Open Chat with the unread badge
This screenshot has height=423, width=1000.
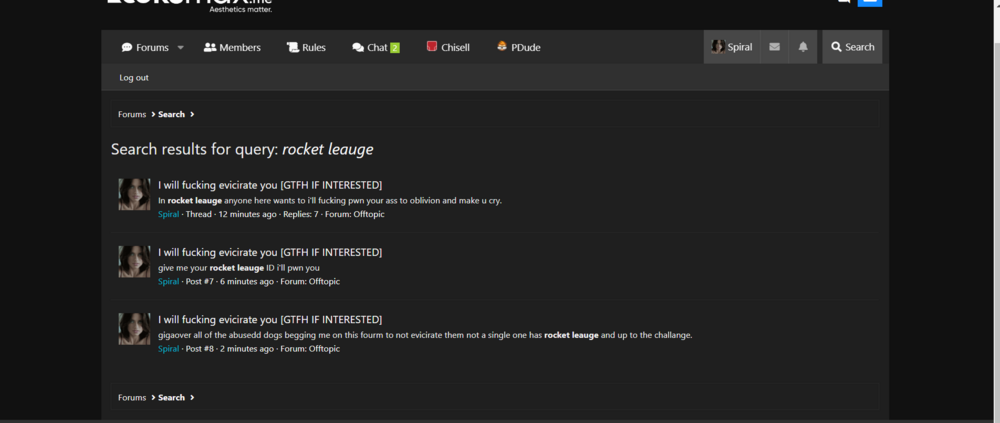[375, 47]
